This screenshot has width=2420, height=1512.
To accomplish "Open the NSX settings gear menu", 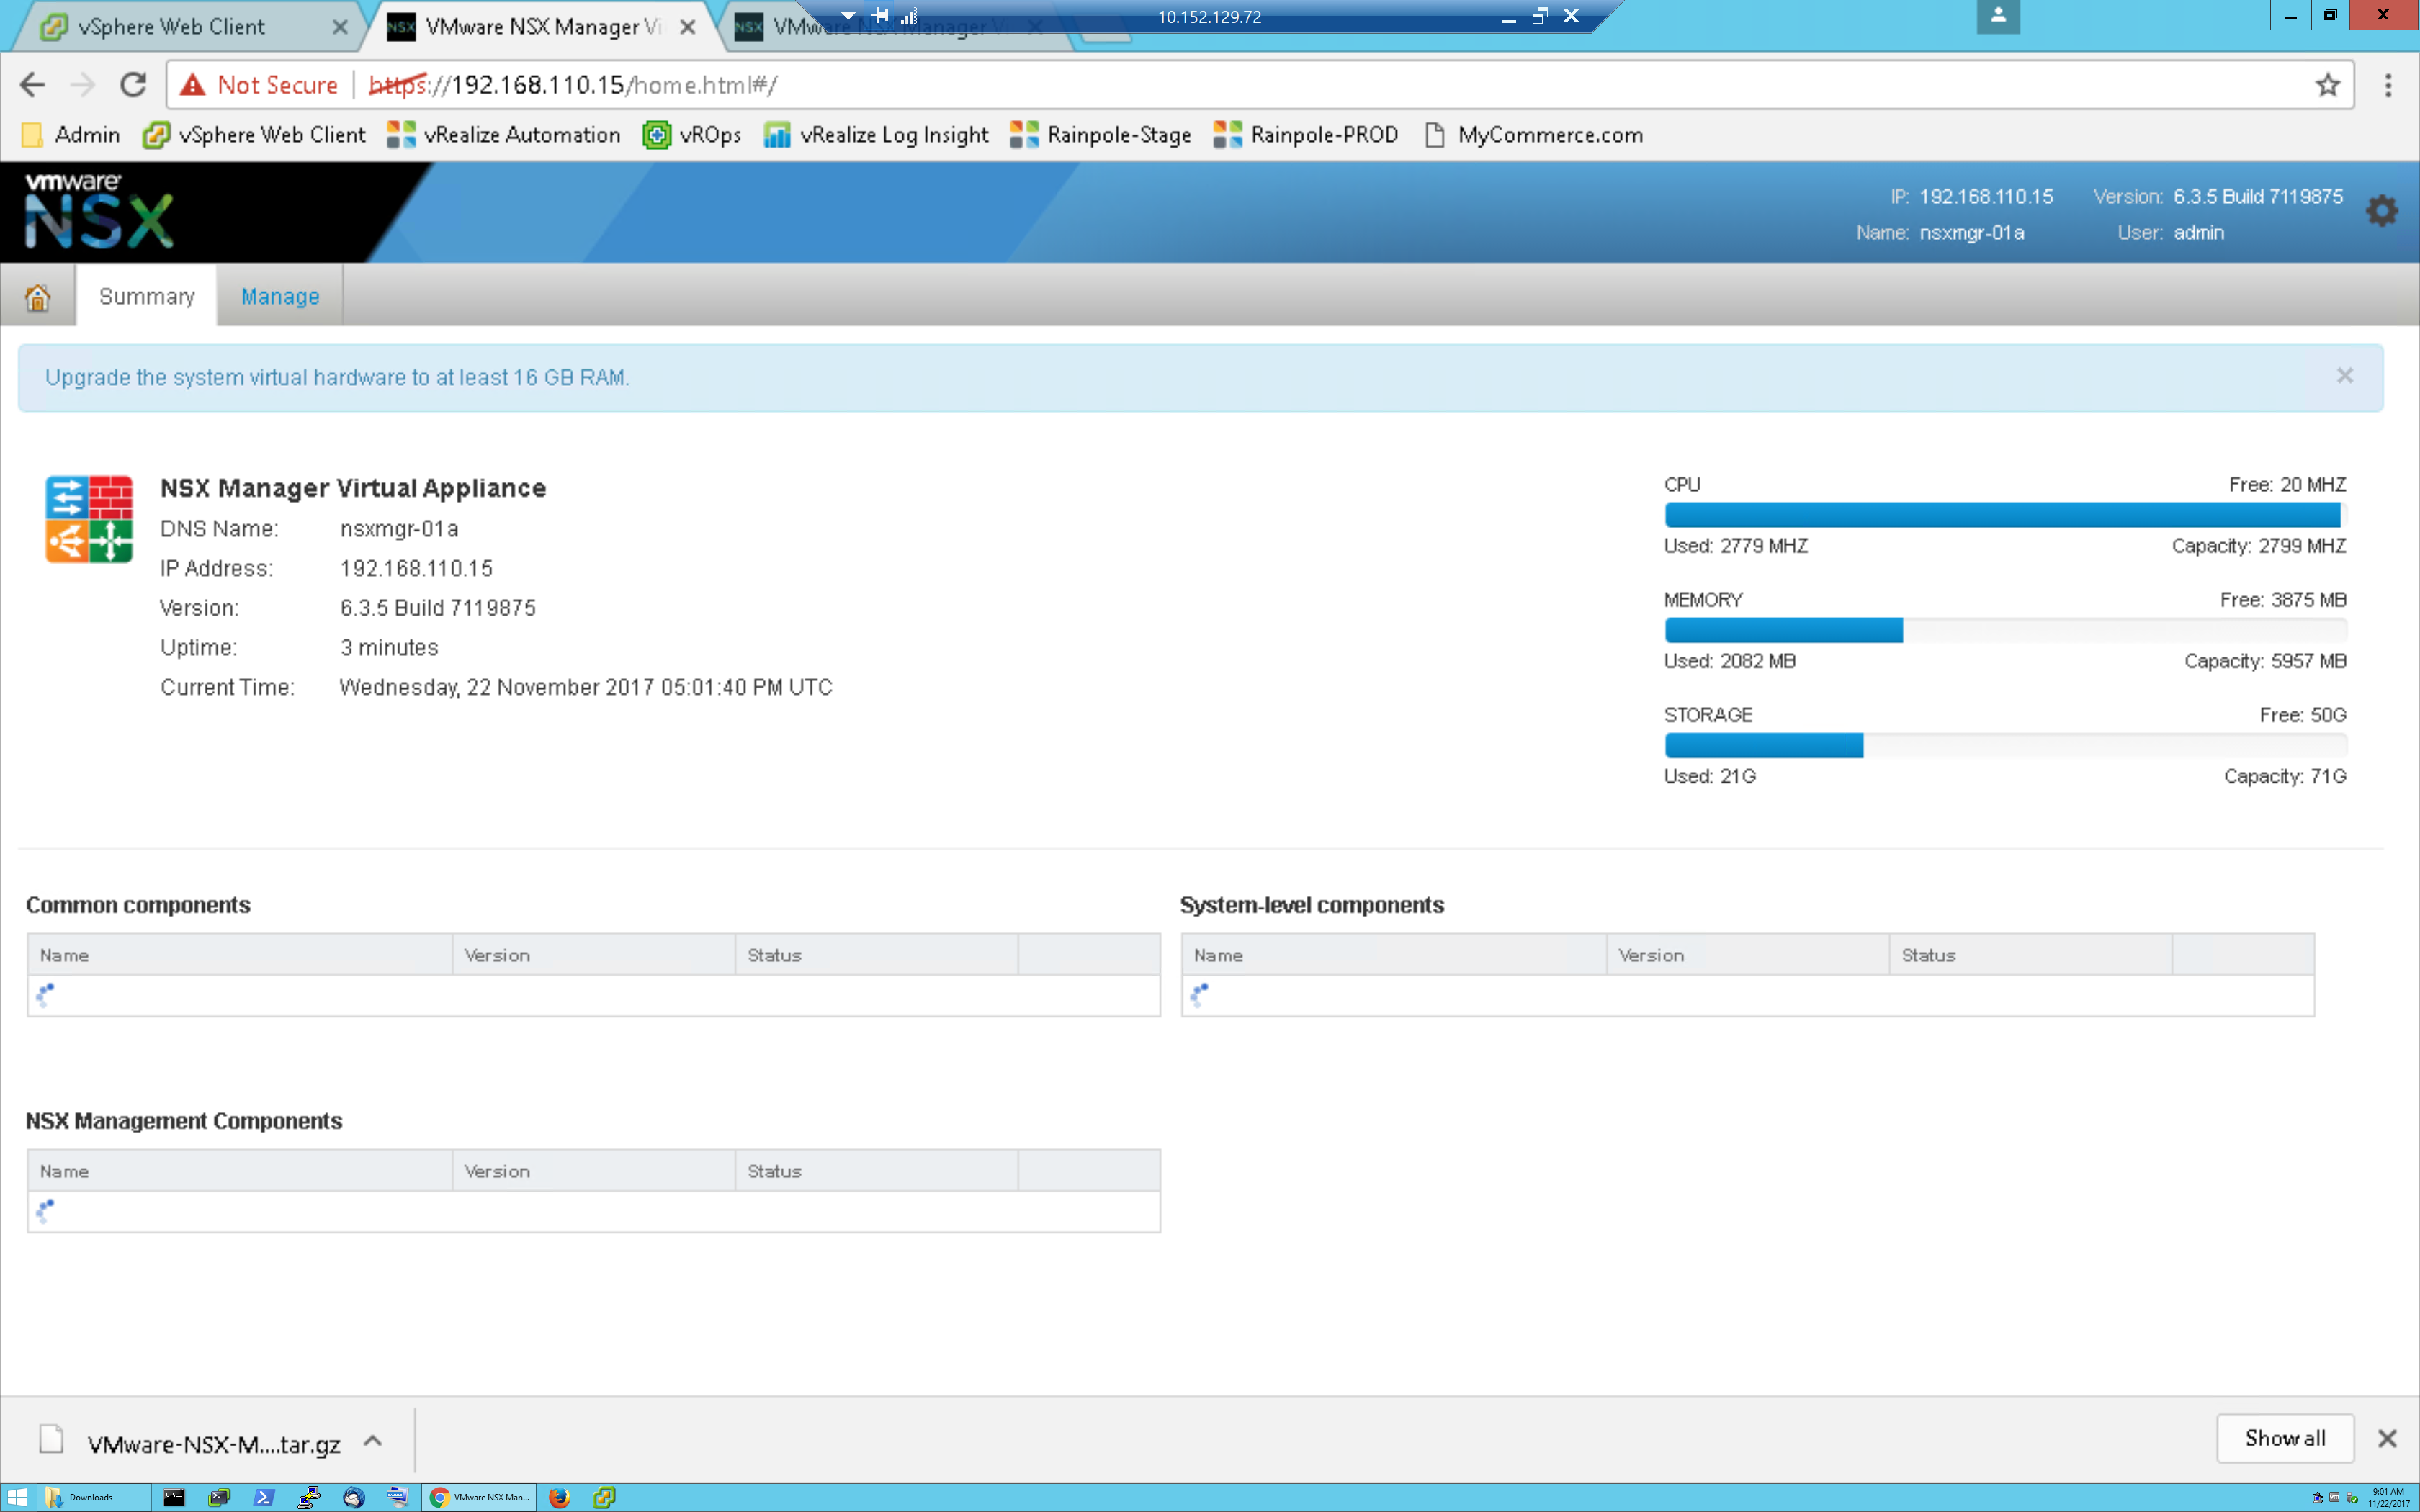I will tap(2382, 211).
